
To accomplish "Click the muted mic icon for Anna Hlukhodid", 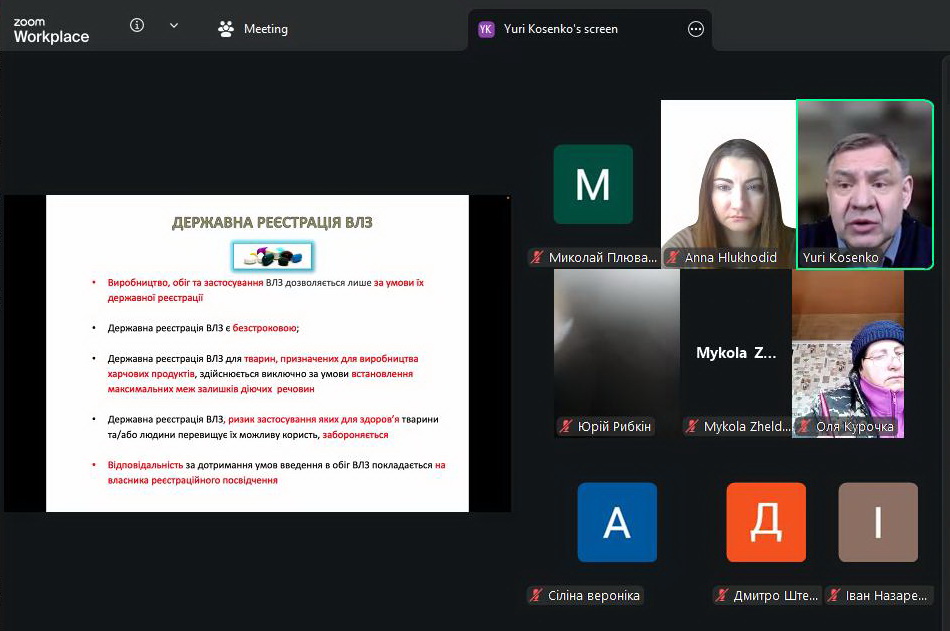I will [x=673, y=258].
